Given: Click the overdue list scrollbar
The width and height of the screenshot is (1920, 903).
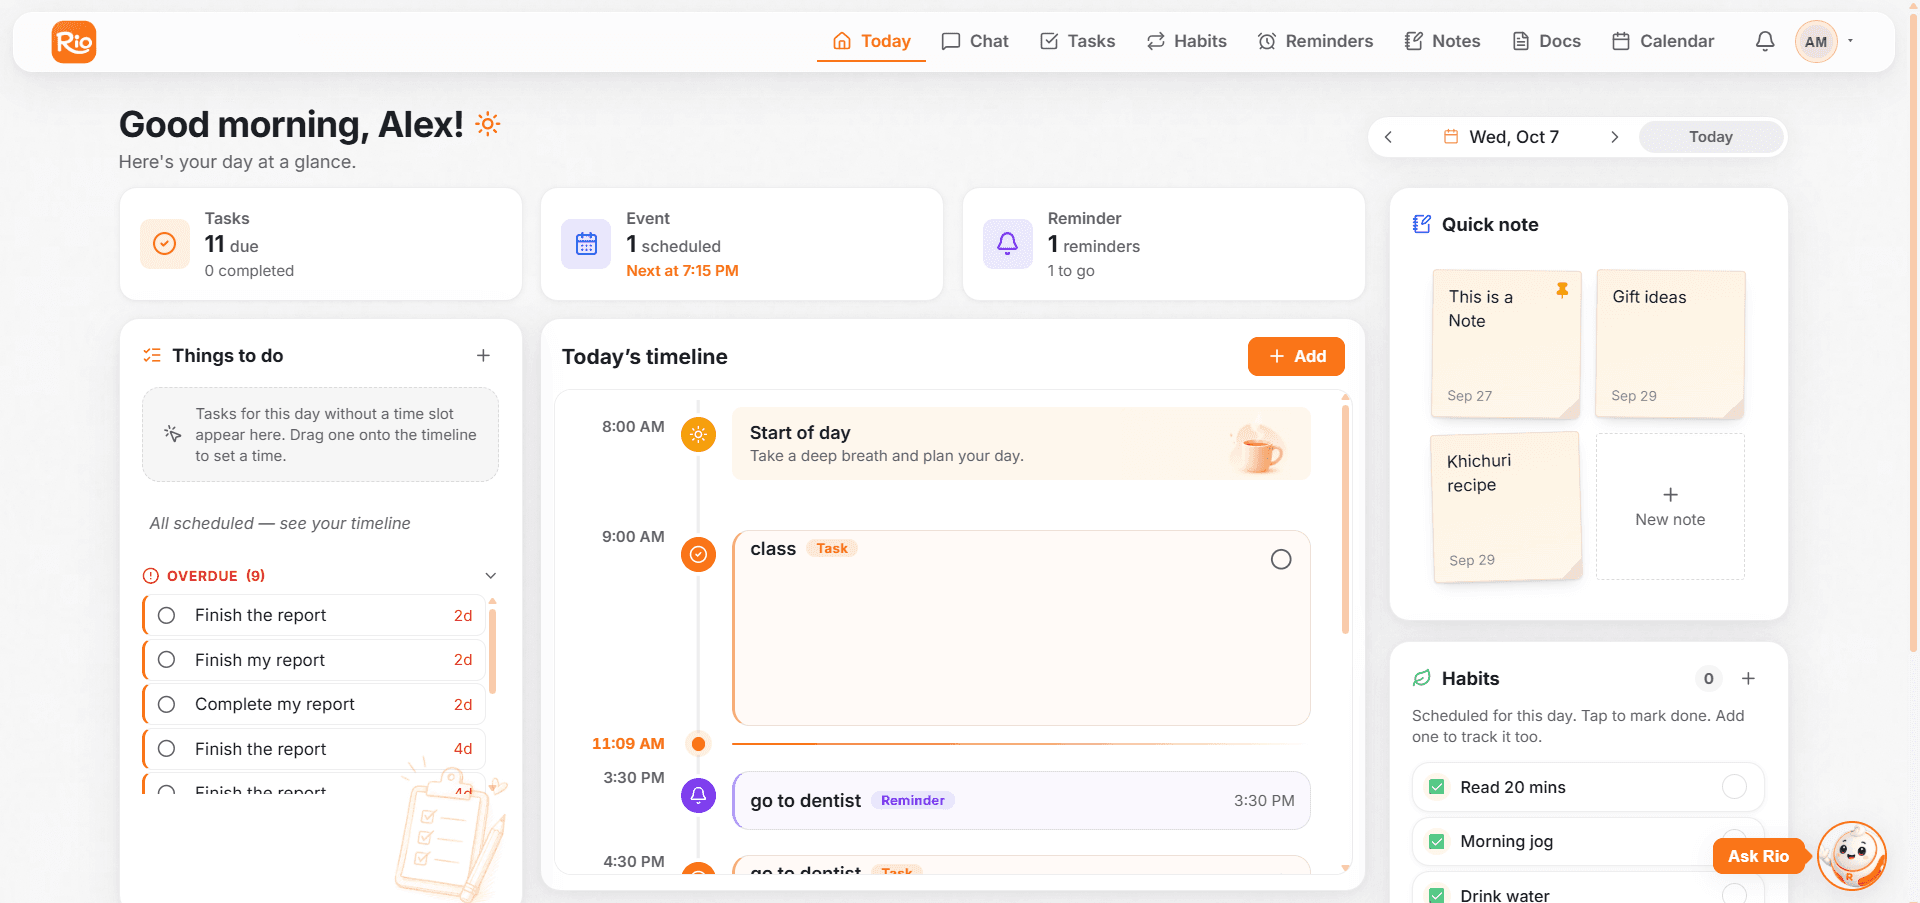Looking at the screenshot, I should tap(492, 652).
